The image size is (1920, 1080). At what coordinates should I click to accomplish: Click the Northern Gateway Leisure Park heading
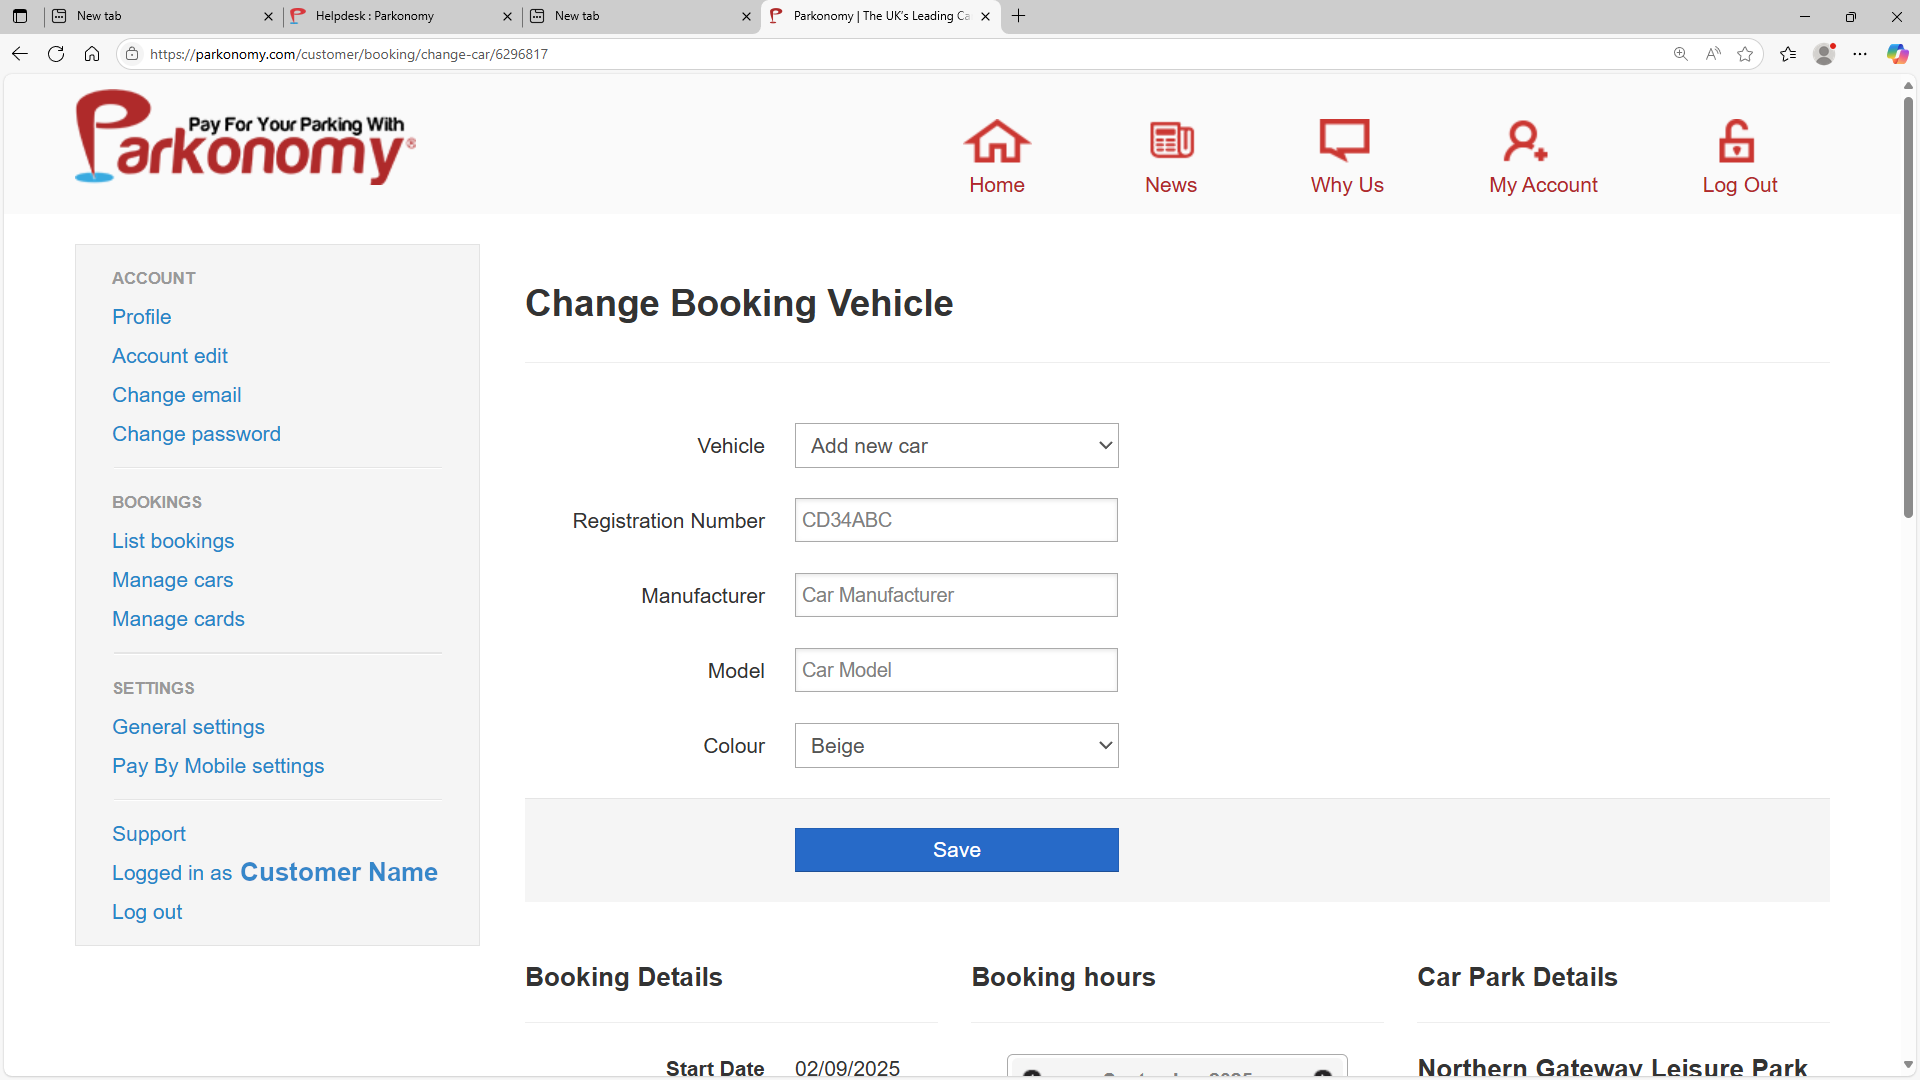point(1612,1067)
